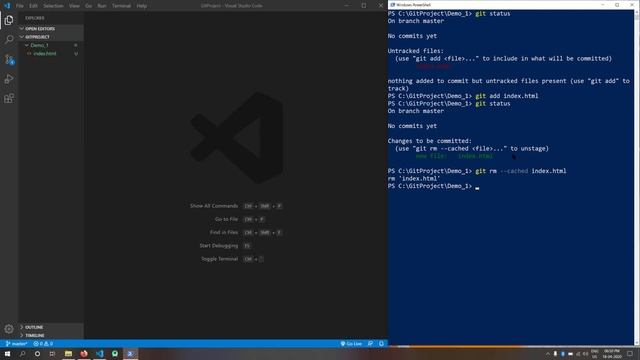Click PowerShell icon in its title bar
Image resolution: width=640 pixels, height=360 pixels.
pyautogui.click(x=393, y=5)
